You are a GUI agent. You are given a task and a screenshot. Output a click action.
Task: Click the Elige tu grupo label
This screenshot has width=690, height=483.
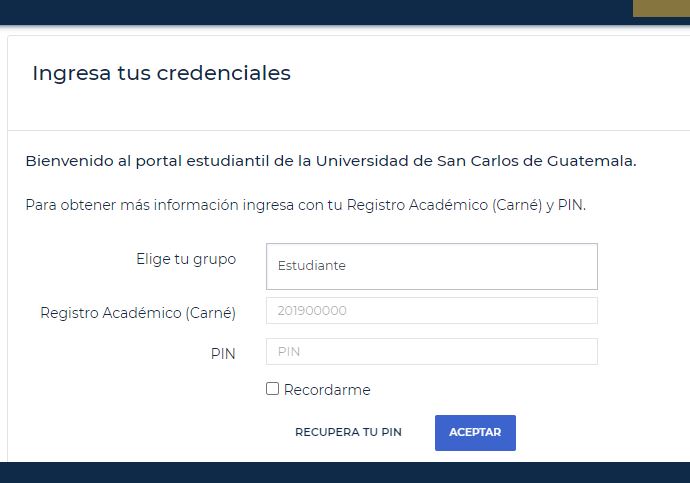point(186,259)
